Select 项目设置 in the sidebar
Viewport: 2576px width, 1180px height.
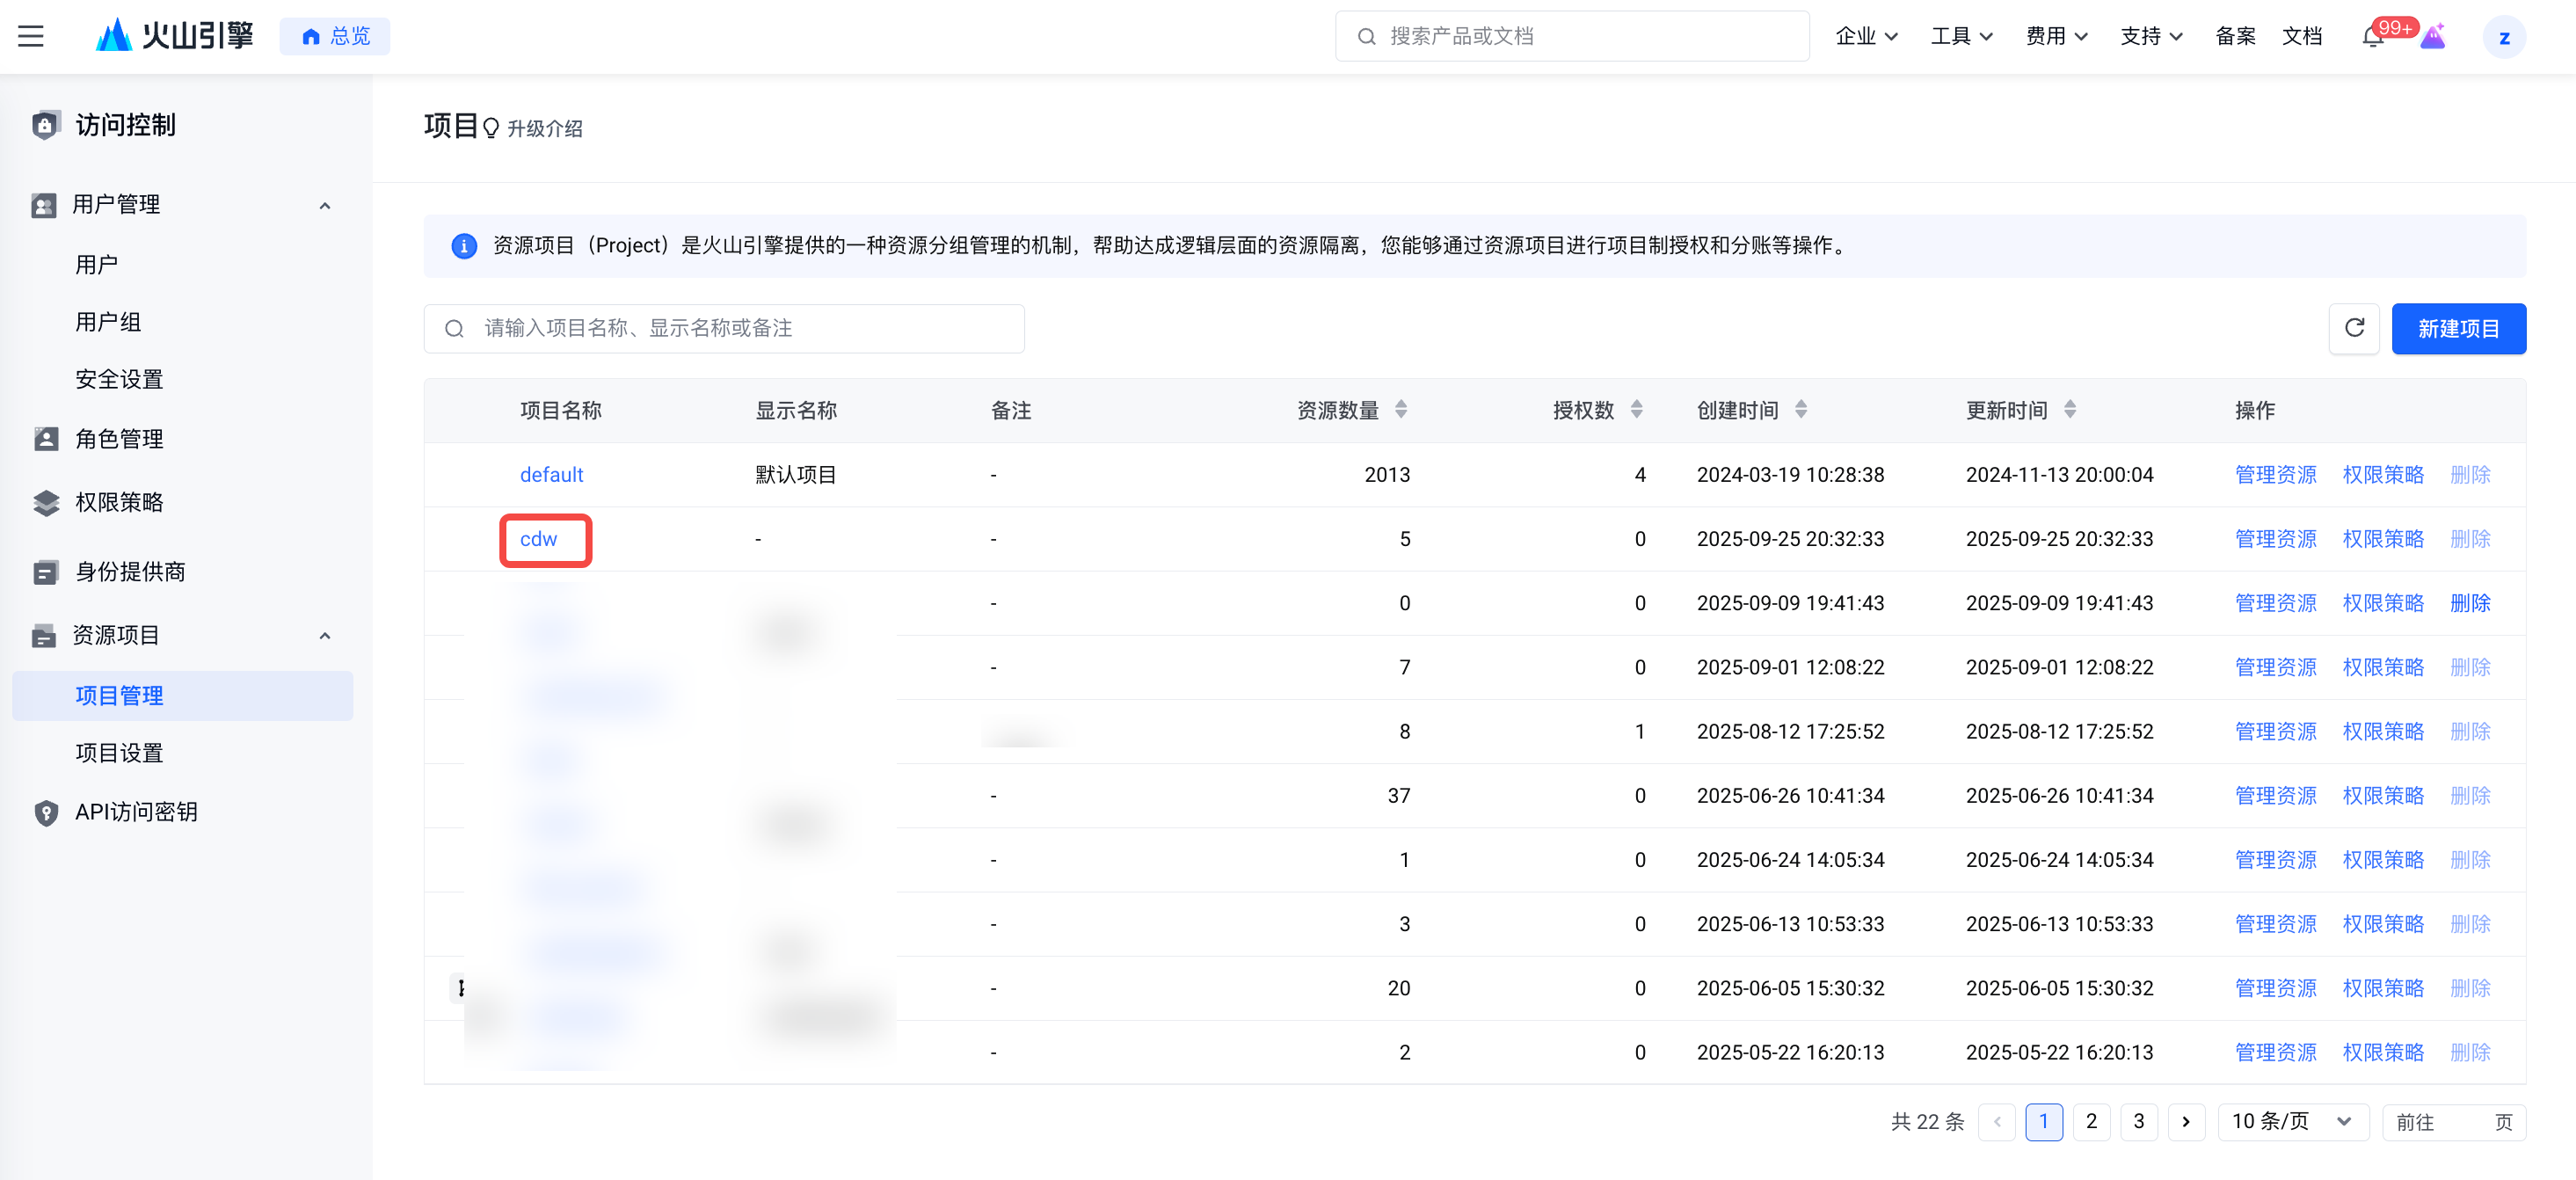click(x=119, y=752)
